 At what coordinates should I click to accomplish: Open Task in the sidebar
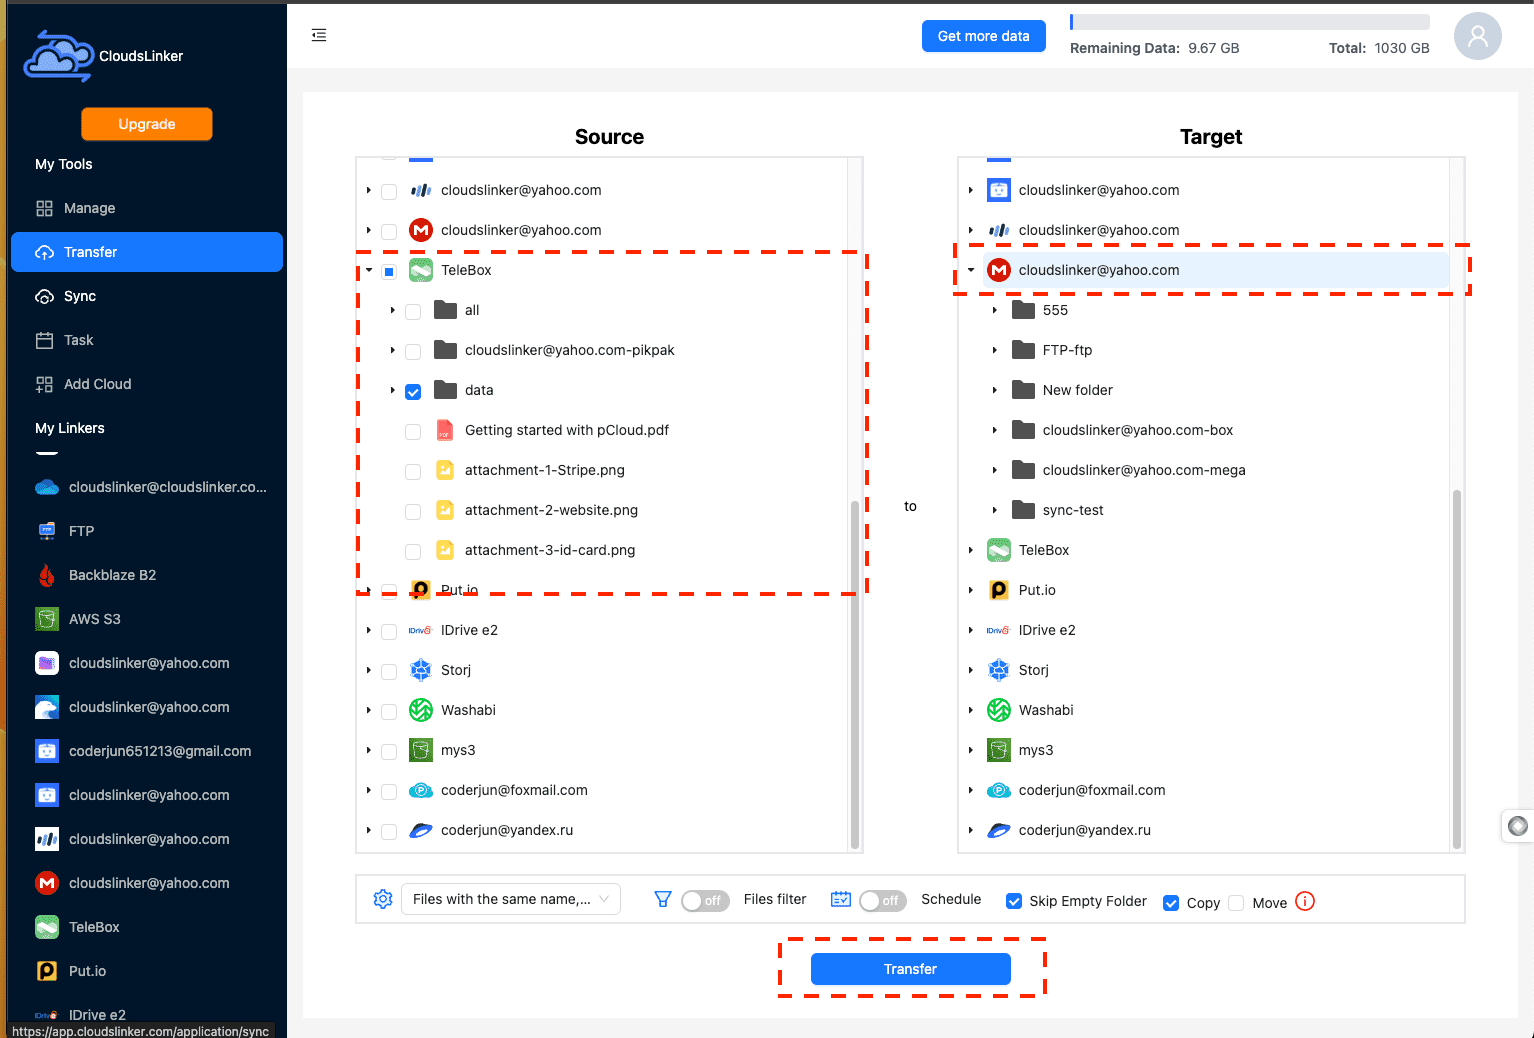(x=147, y=340)
